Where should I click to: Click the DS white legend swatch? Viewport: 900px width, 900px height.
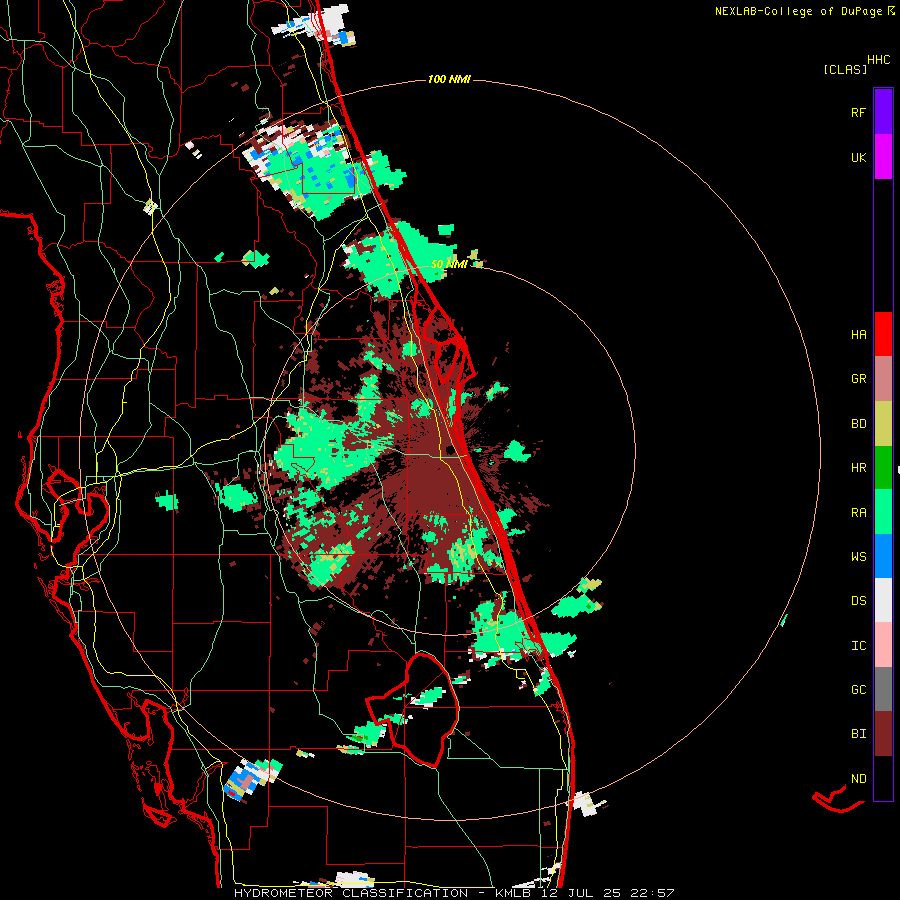pyautogui.click(x=883, y=600)
